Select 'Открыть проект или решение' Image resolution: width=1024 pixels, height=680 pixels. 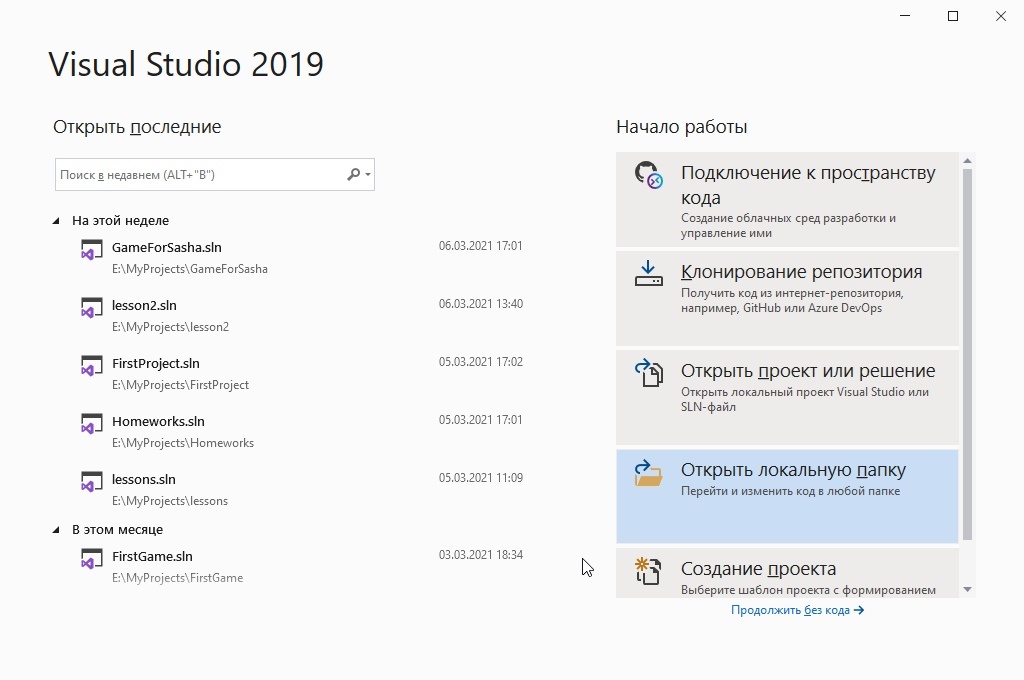(x=788, y=397)
